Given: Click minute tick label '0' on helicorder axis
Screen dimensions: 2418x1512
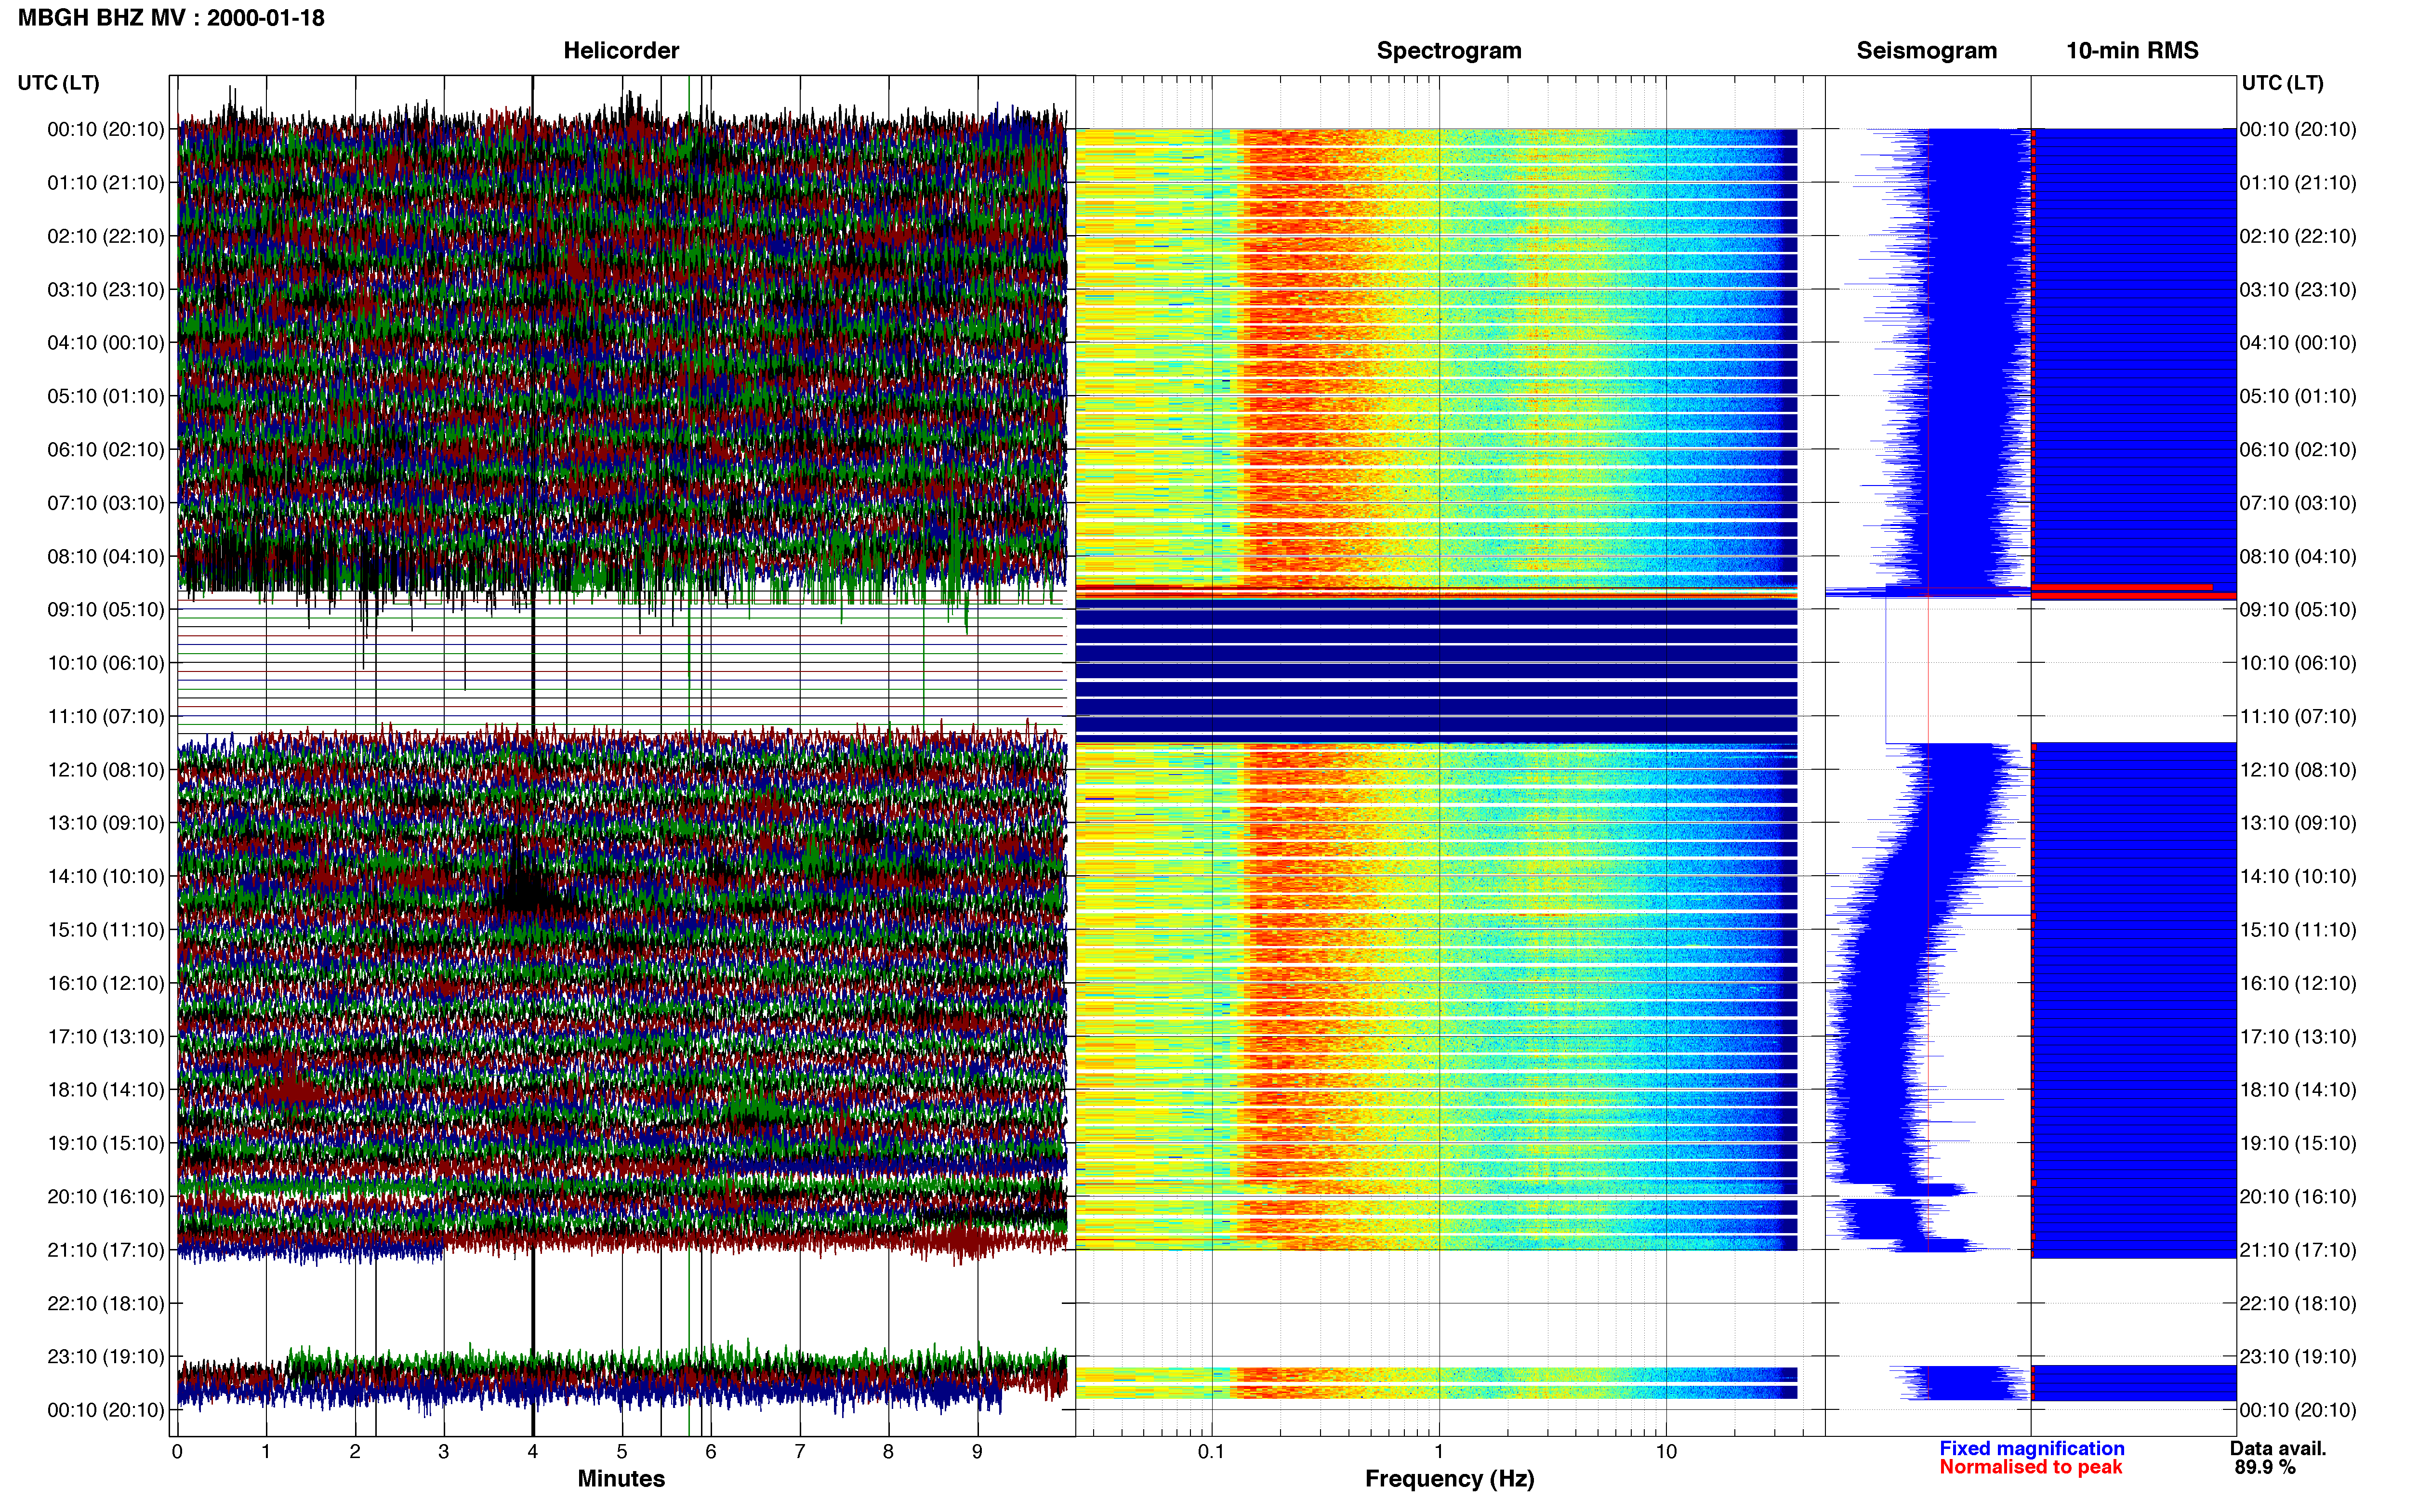Looking at the screenshot, I should tap(177, 1452).
